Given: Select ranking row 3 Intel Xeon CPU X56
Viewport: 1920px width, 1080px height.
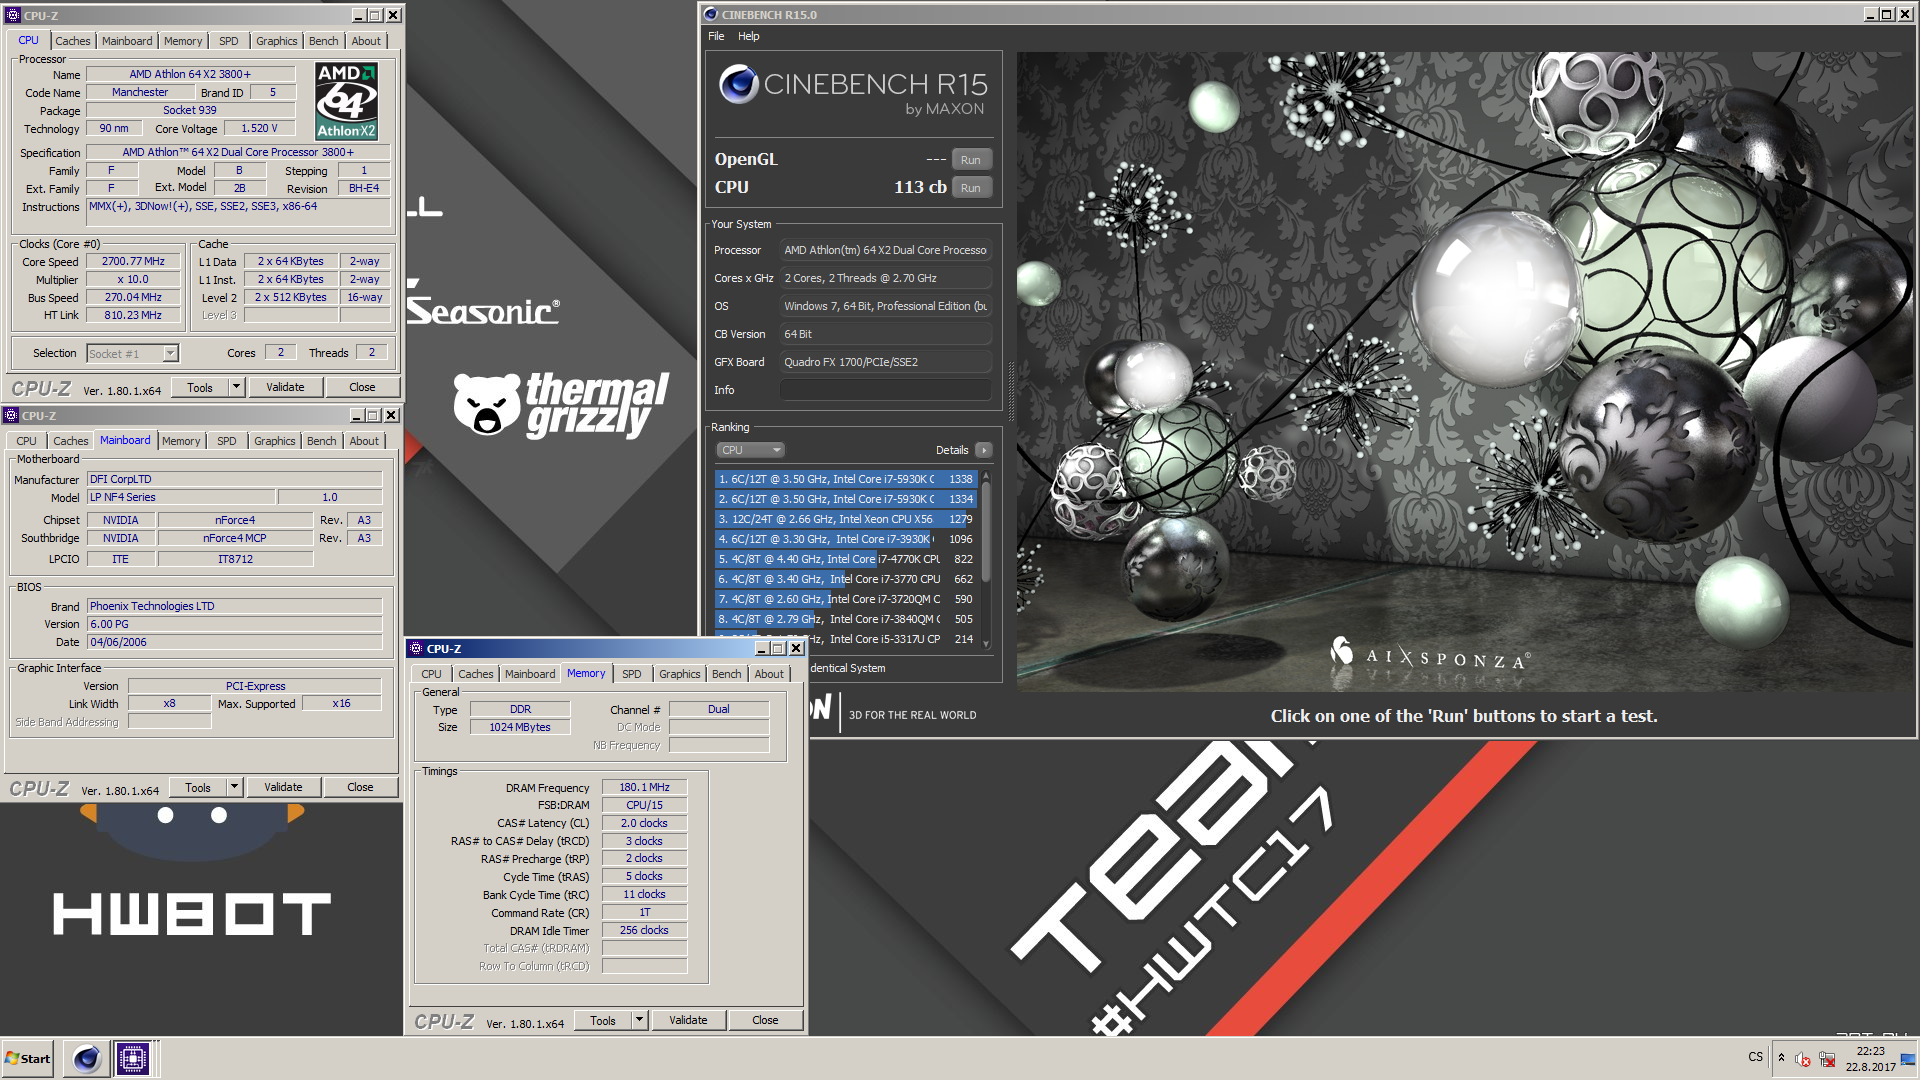Looking at the screenshot, I should click(845, 519).
